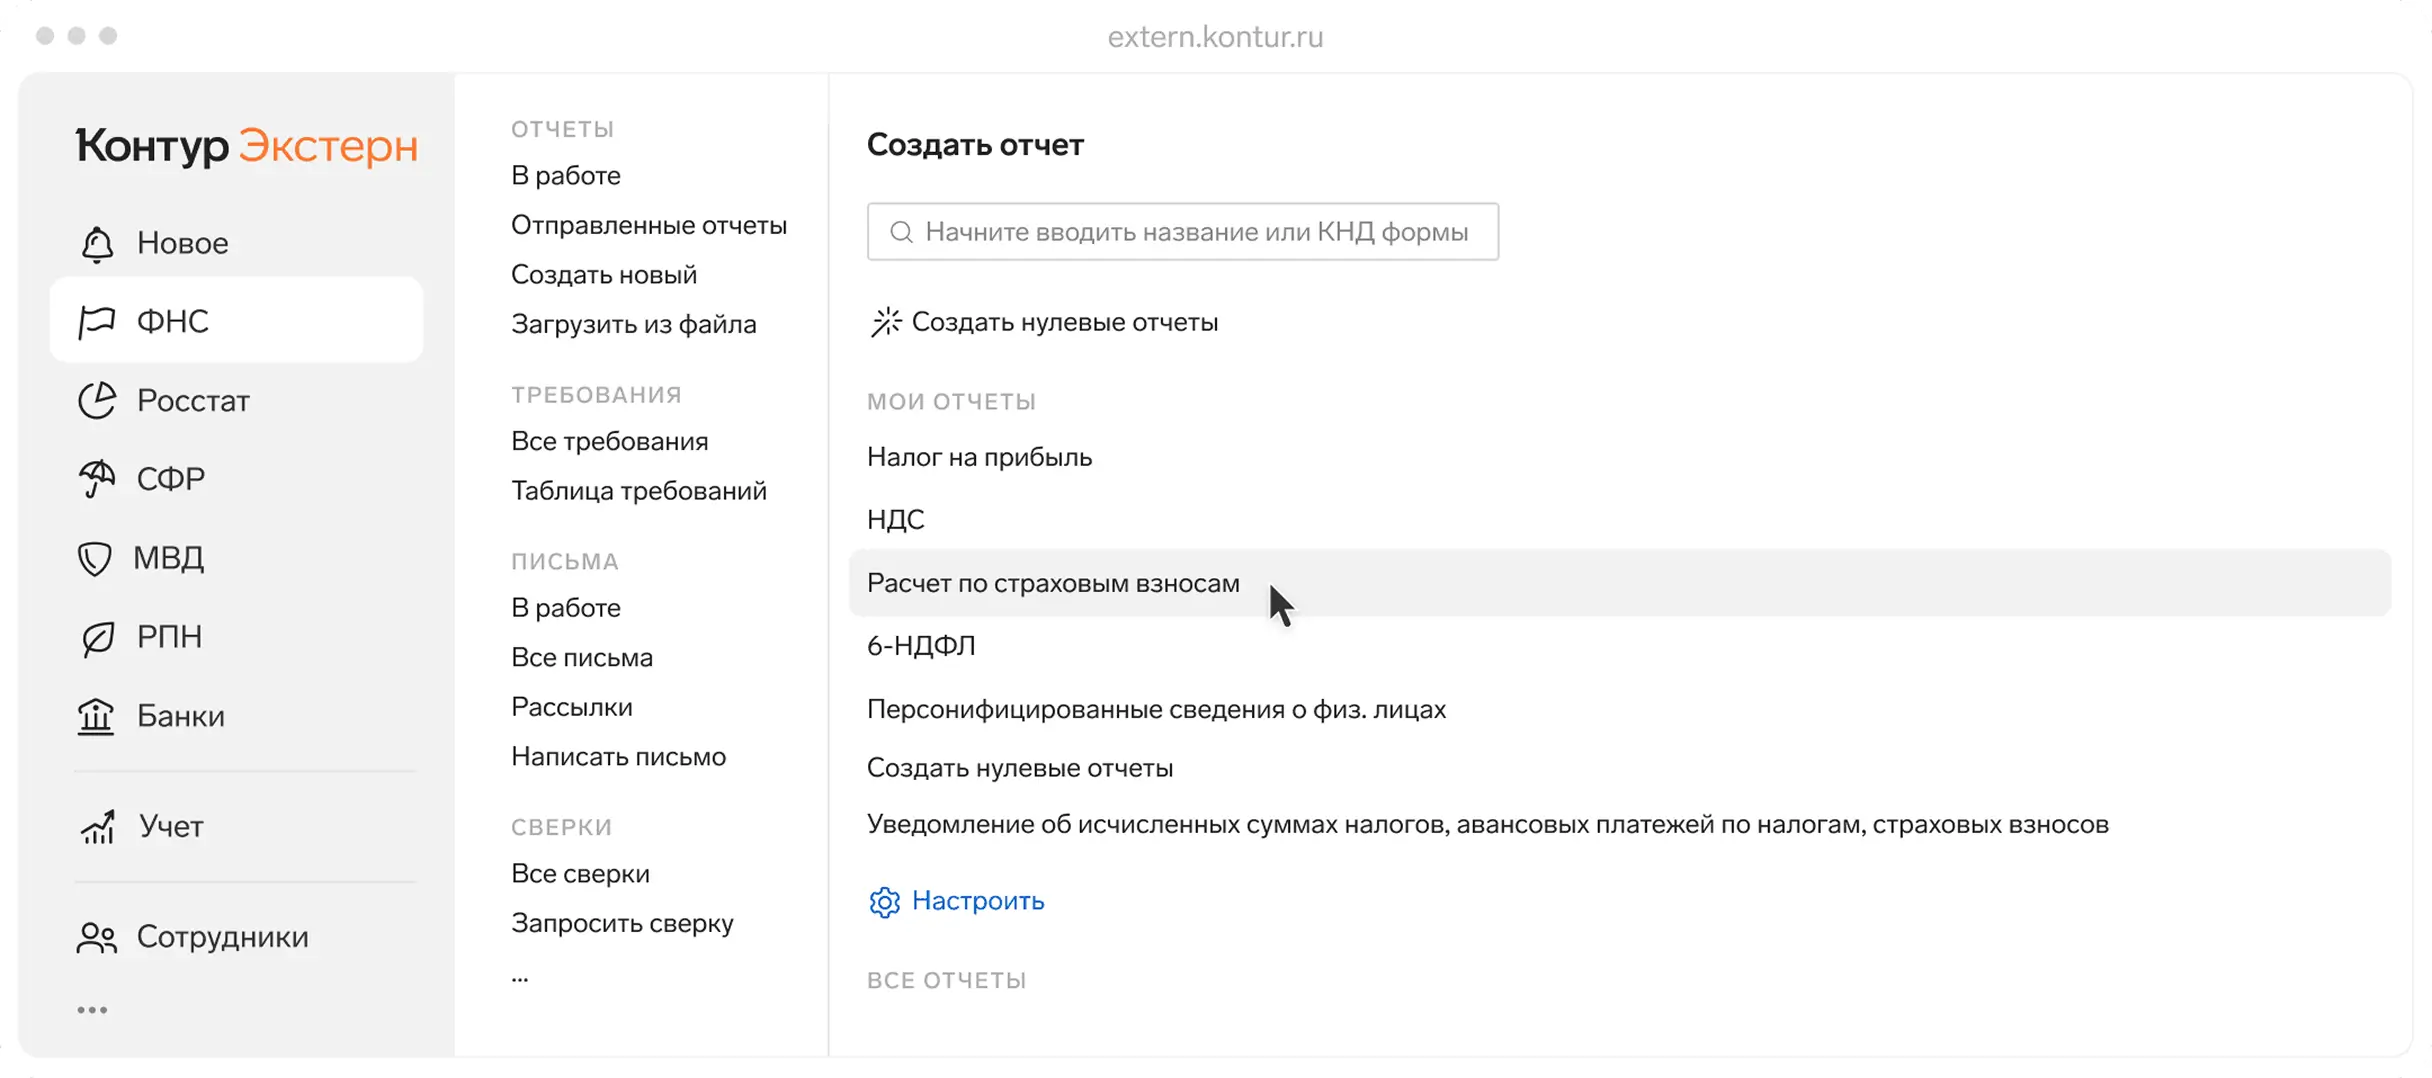Click the sparkle icon for zero reports
The image size is (2432, 1078).
[x=886, y=322]
